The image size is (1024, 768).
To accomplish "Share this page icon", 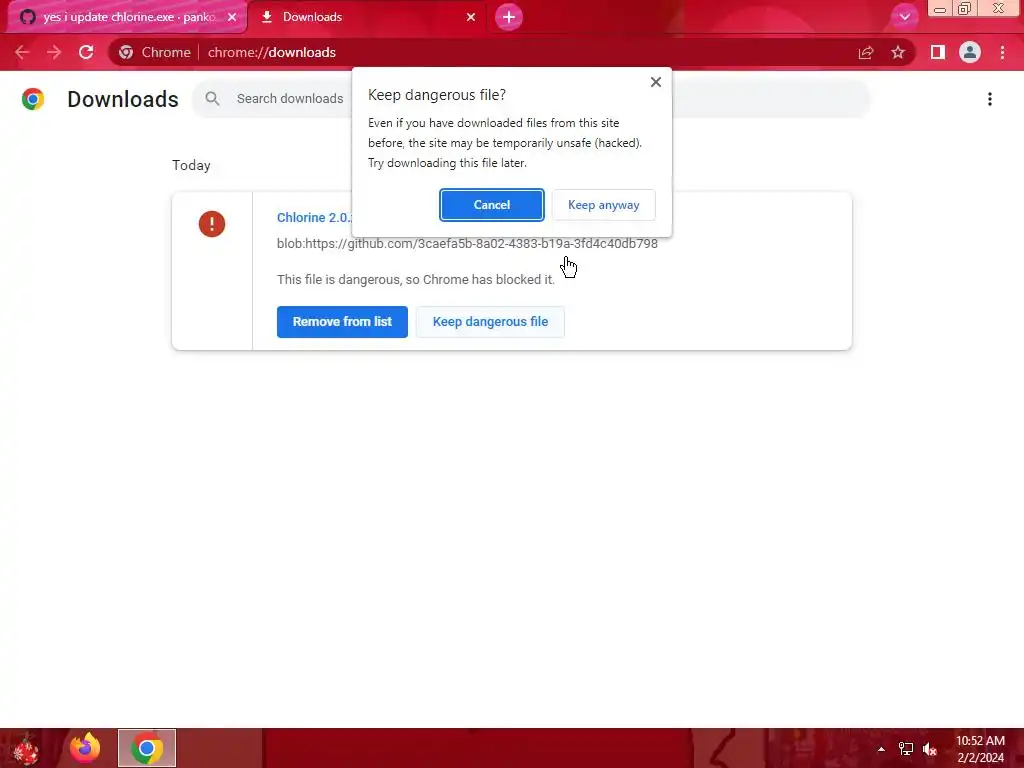I will [866, 52].
